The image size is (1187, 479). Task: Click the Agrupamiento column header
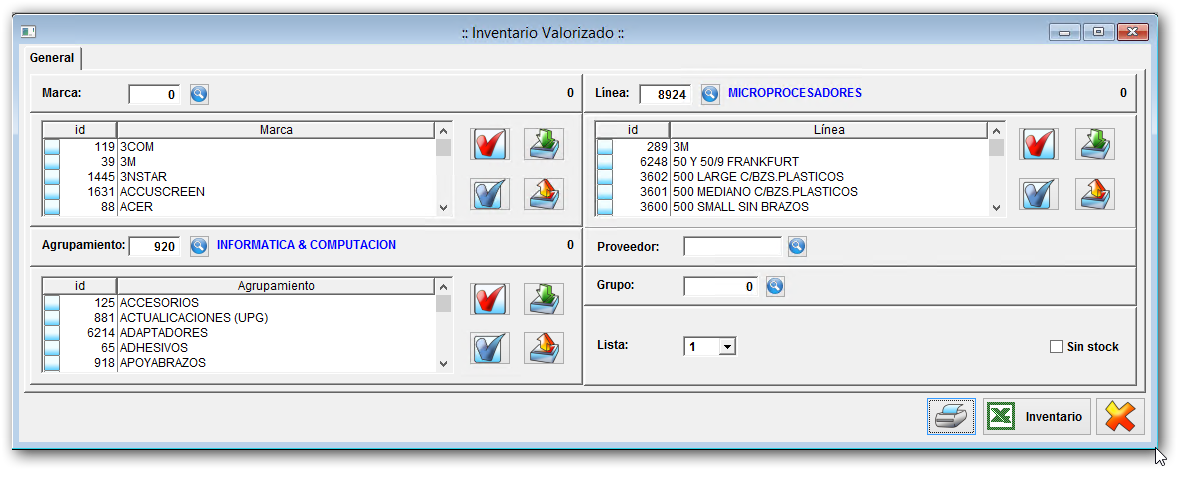pos(276,286)
